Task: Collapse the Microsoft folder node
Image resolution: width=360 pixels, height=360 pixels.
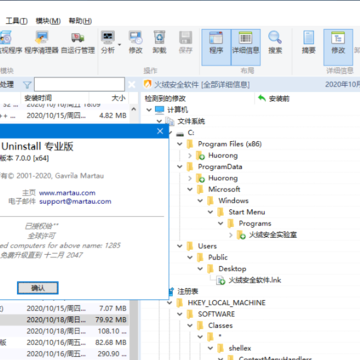Action: pyautogui.click(x=190, y=189)
